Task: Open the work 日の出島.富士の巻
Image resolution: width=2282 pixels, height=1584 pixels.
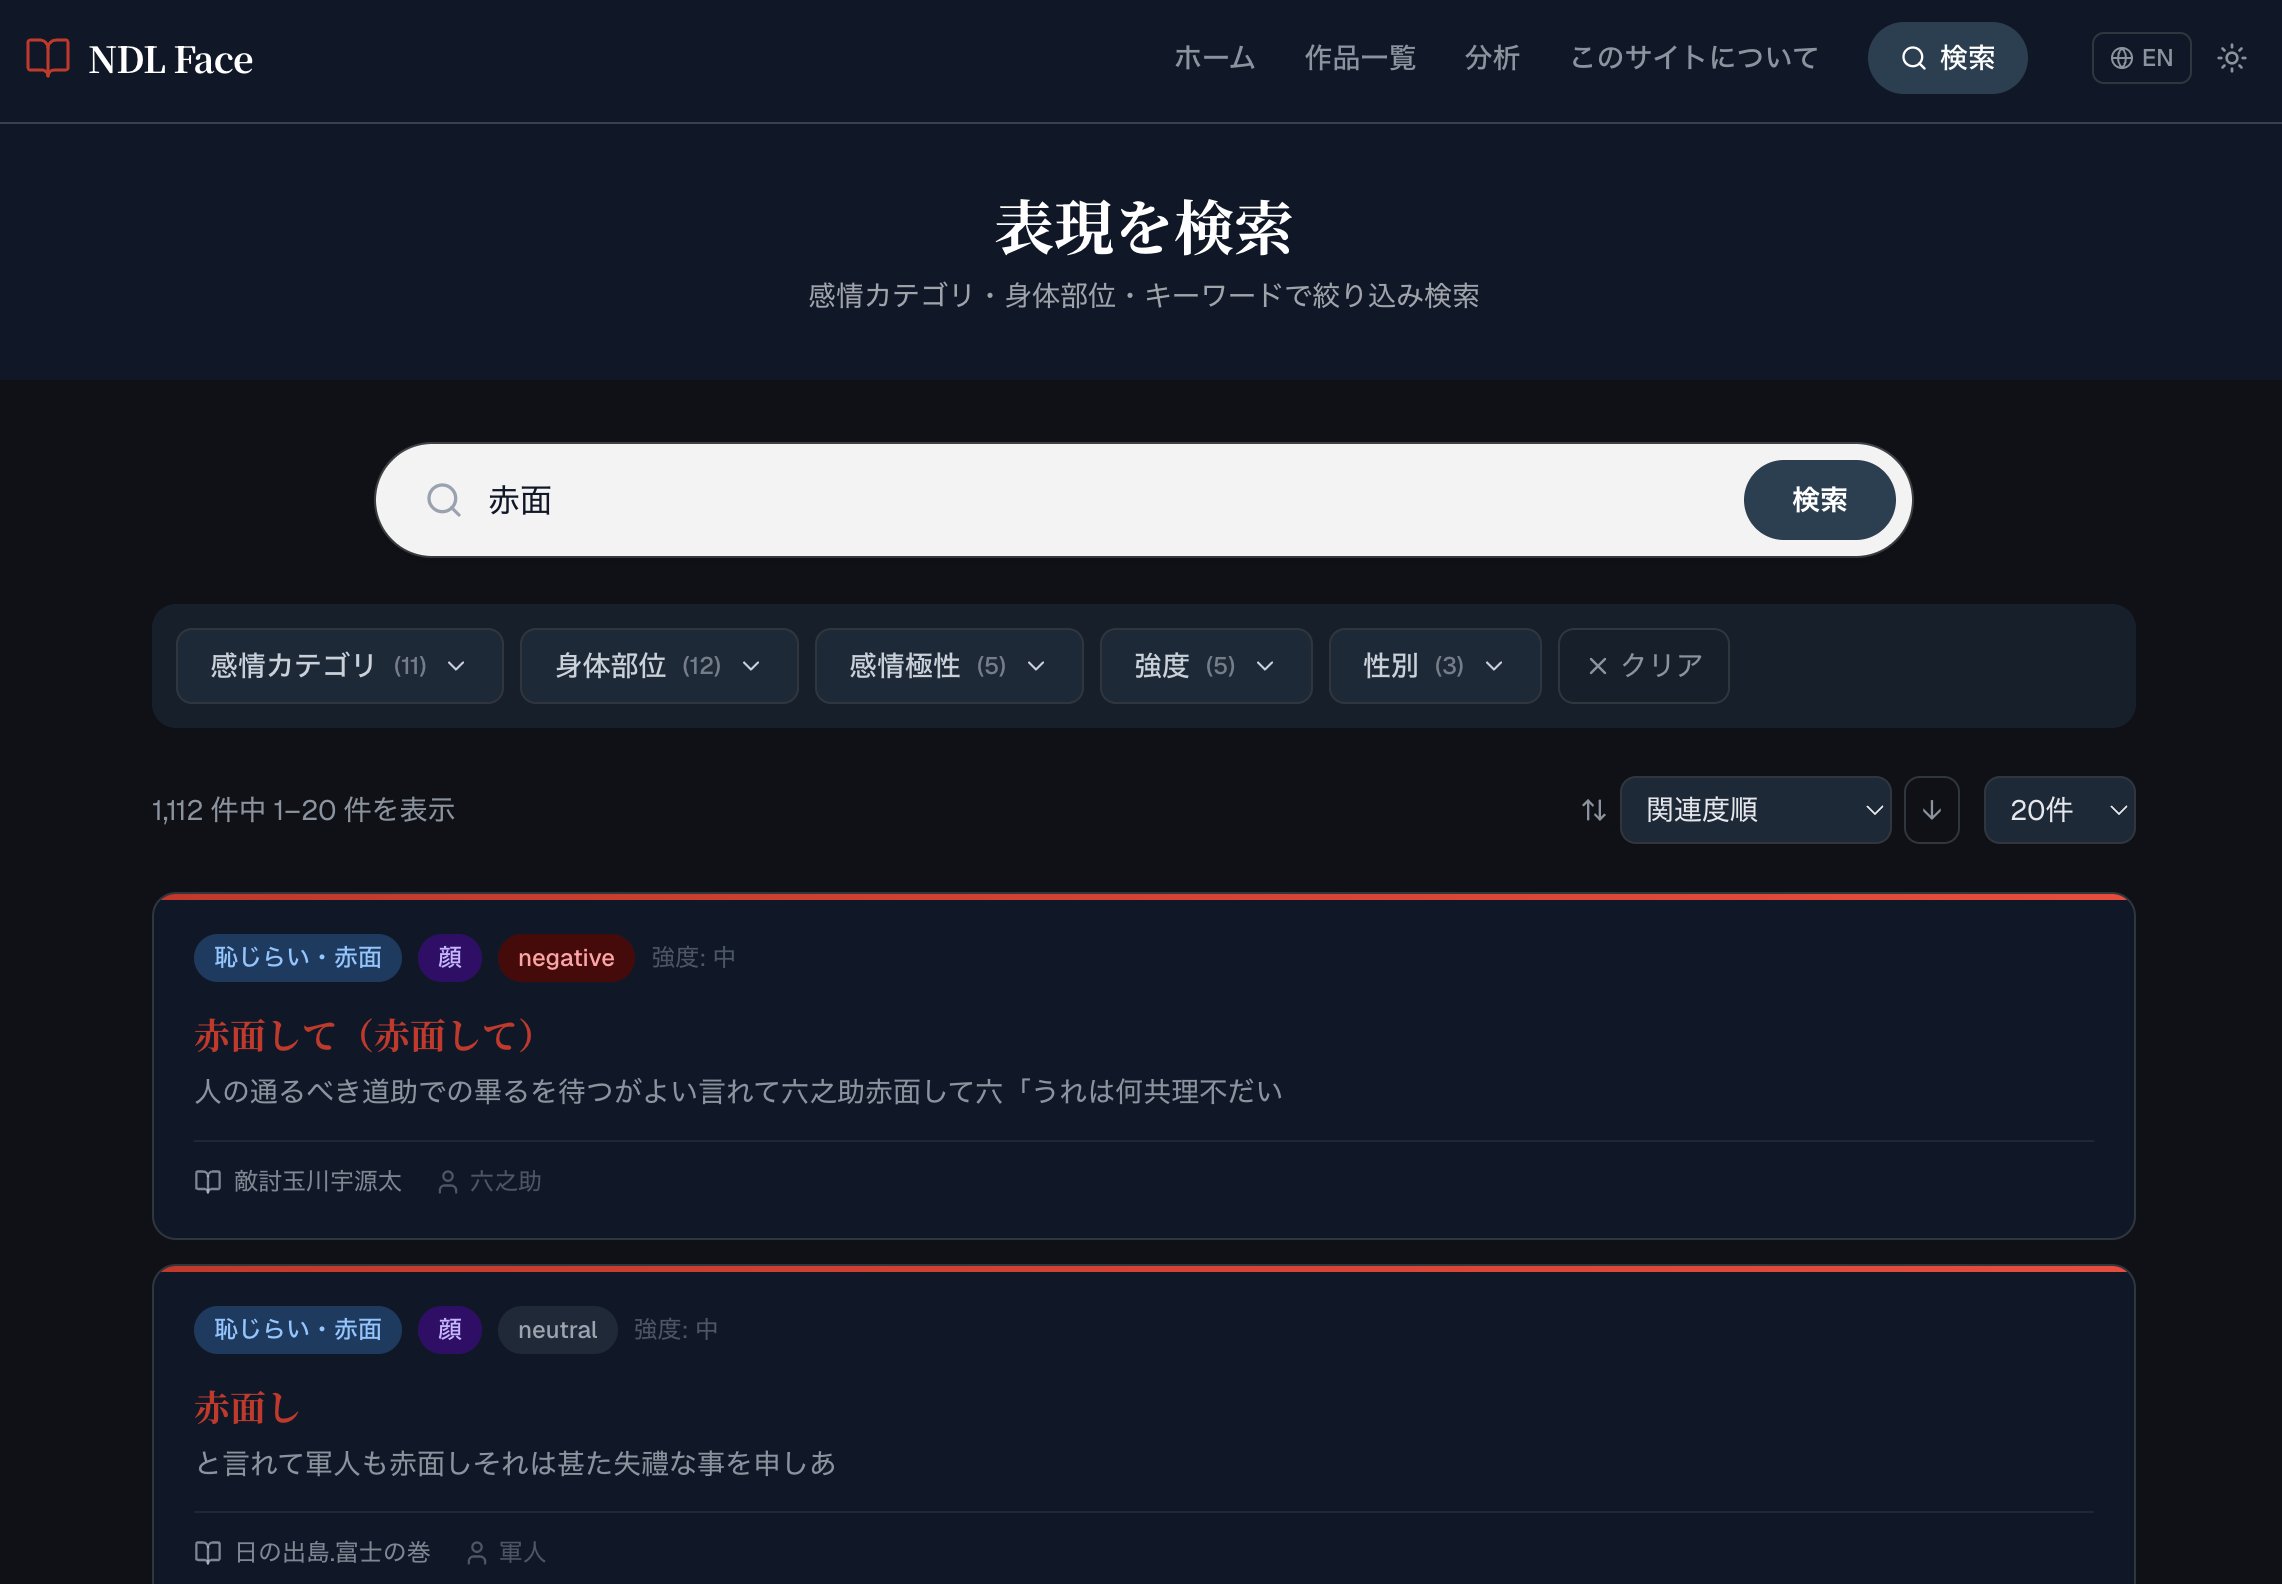Action: pyautogui.click(x=333, y=1553)
